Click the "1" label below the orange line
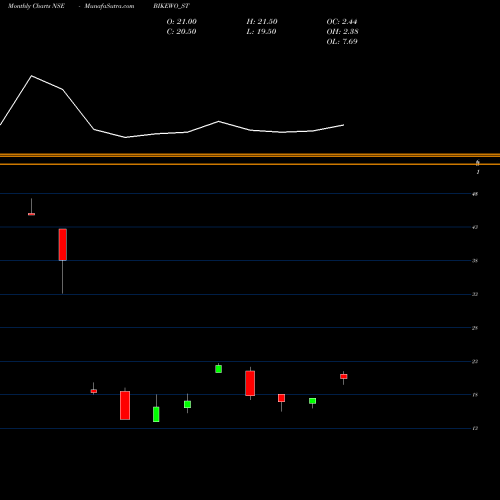Image resolution: width=500 pixels, height=500 pixels. (x=478, y=172)
